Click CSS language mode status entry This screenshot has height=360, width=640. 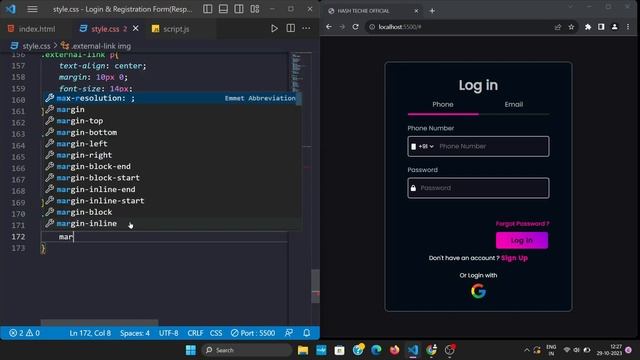216,333
